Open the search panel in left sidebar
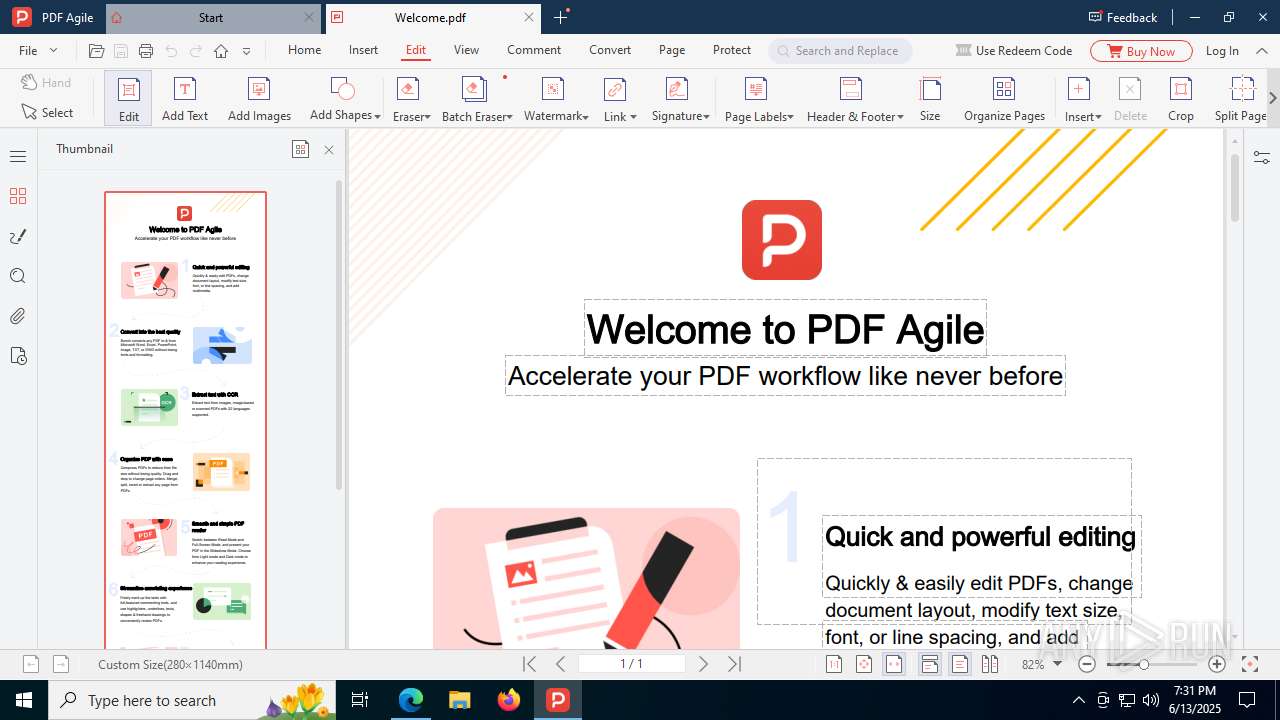The height and width of the screenshot is (720, 1280). [18, 276]
